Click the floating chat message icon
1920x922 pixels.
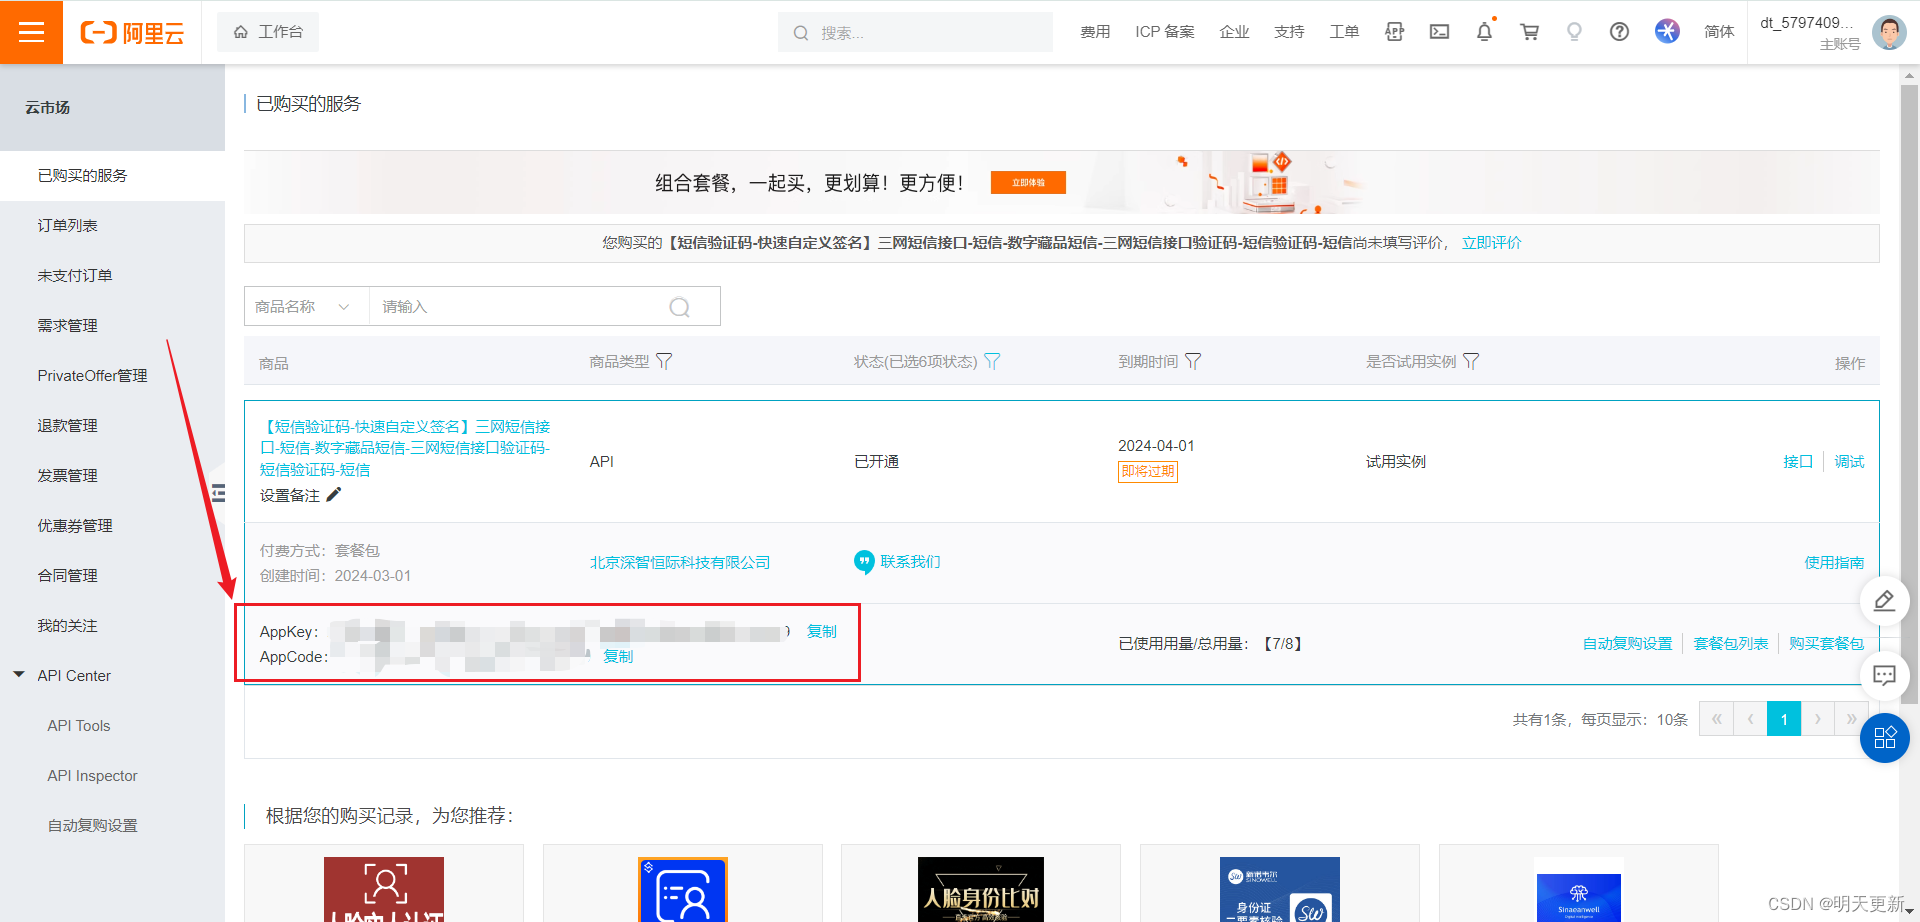(1884, 676)
